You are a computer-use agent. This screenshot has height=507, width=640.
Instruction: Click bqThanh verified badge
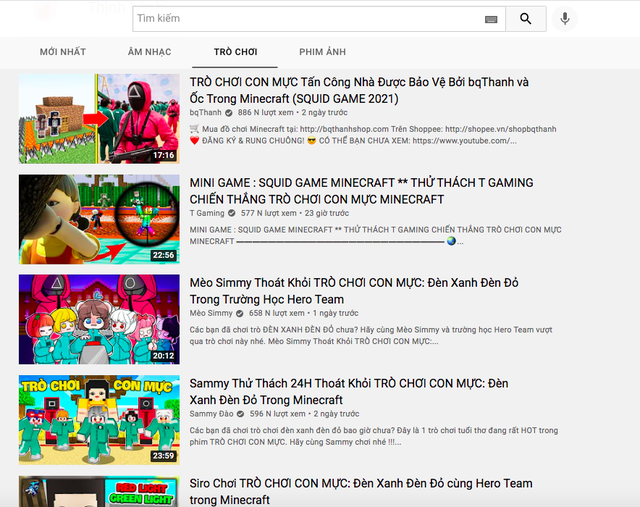pos(229,113)
